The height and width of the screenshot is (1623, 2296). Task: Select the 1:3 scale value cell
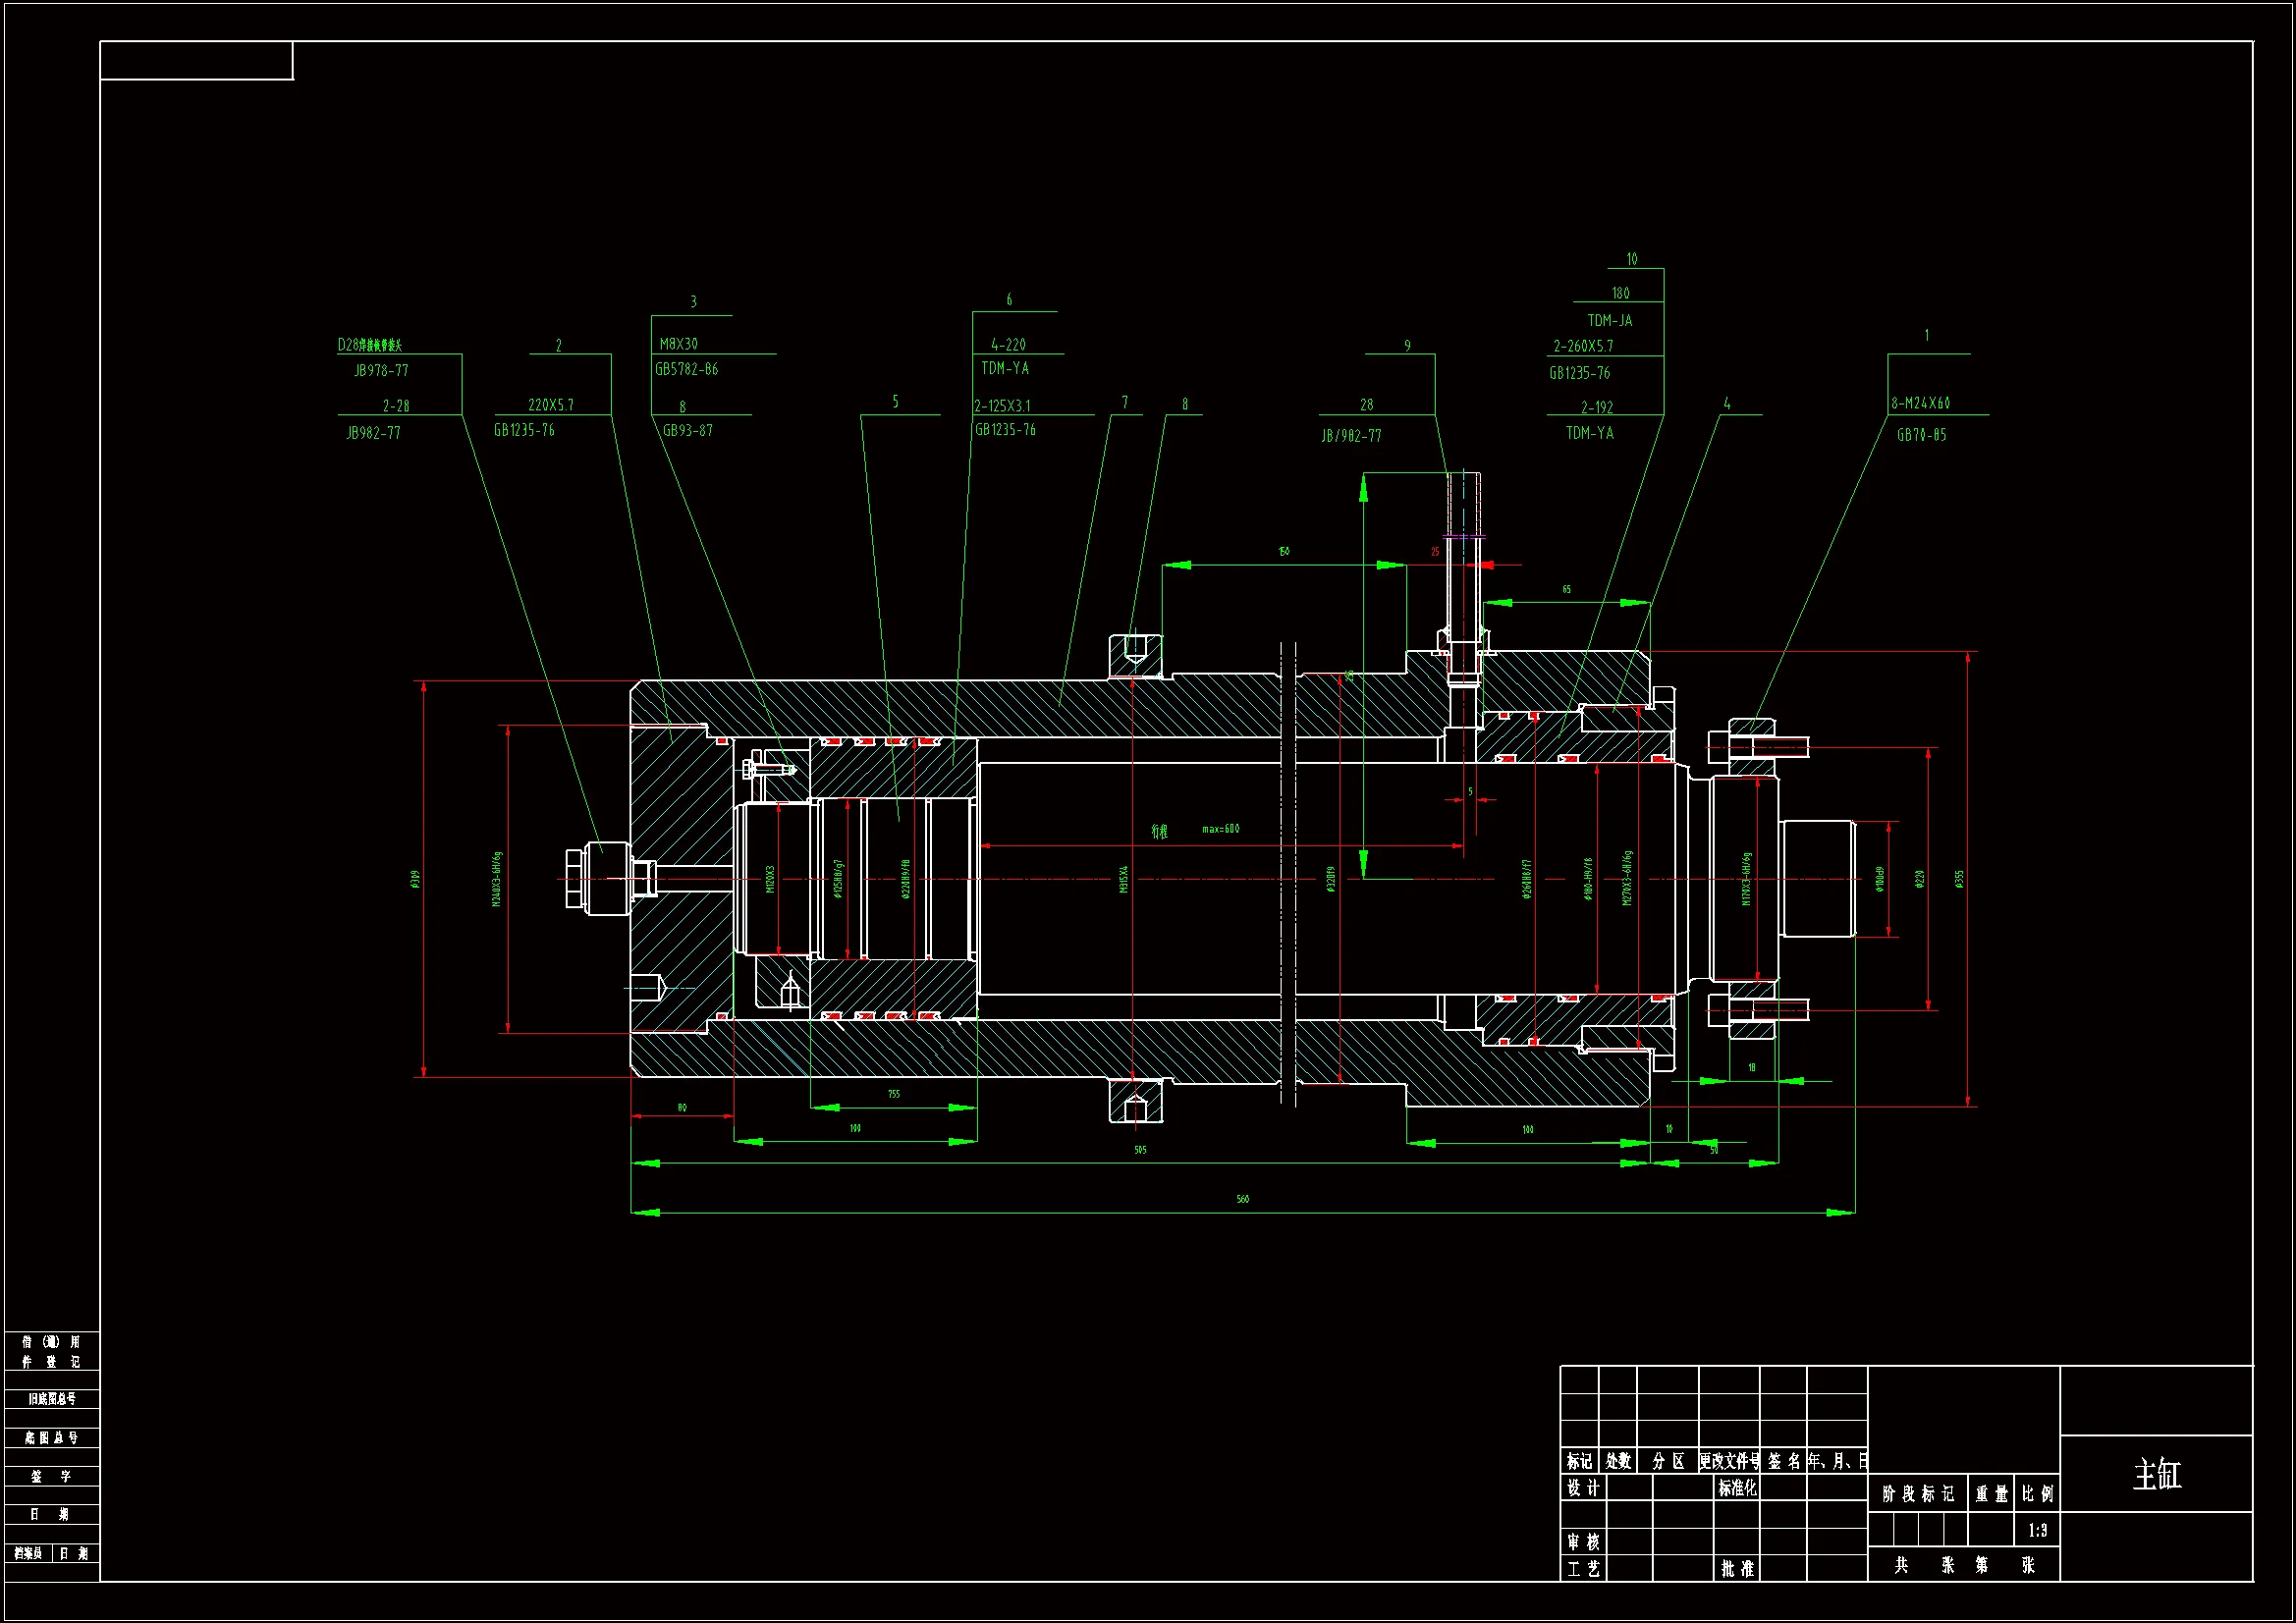click(2037, 1530)
